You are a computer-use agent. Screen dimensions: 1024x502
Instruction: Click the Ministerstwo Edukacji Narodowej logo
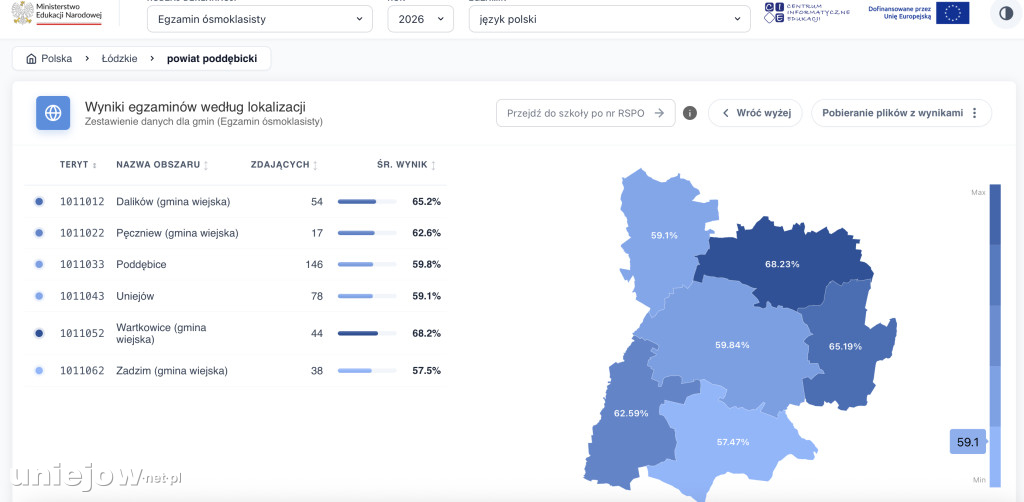[x=57, y=13]
